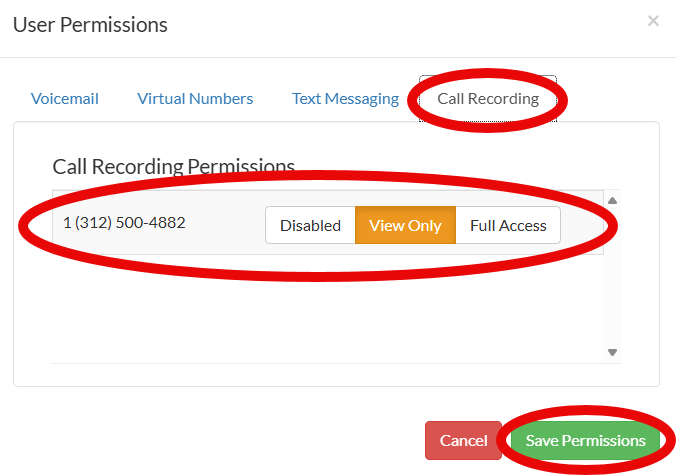Screen dimensions: 676x475
Task: Click the User Permissions dialog title
Action: [90, 24]
